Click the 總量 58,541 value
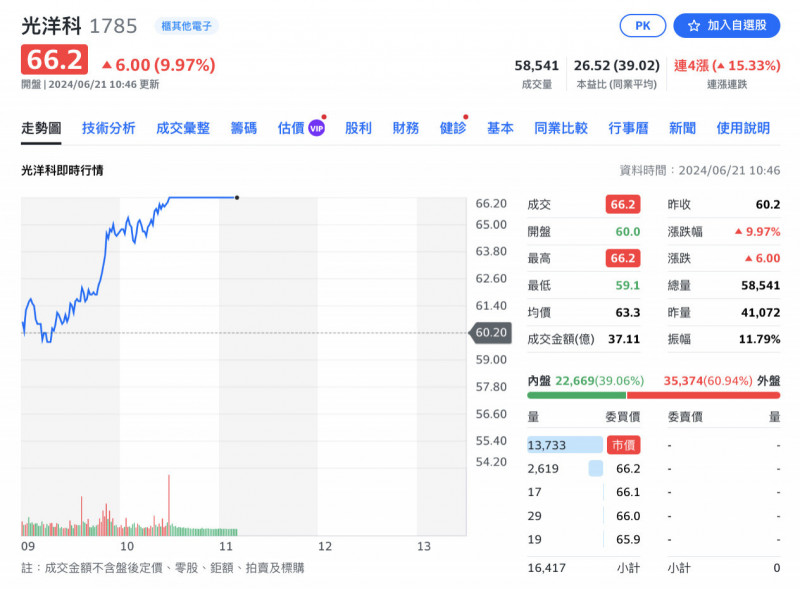Image resolution: width=800 pixels, height=589 pixels. (760, 285)
